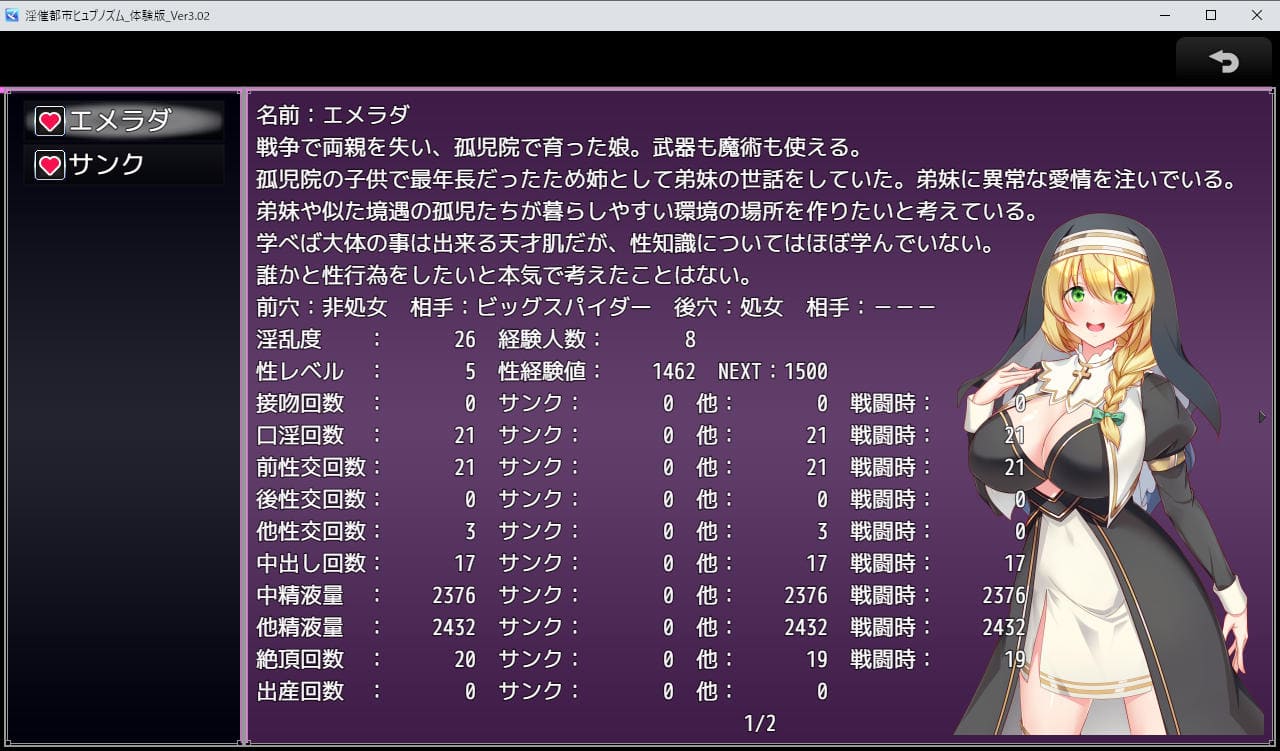Image resolution: width=1280 pixels, height=751 pixels.
Task: Click the first description line about 孤児院で育った娘
Action: click(558, 148)
